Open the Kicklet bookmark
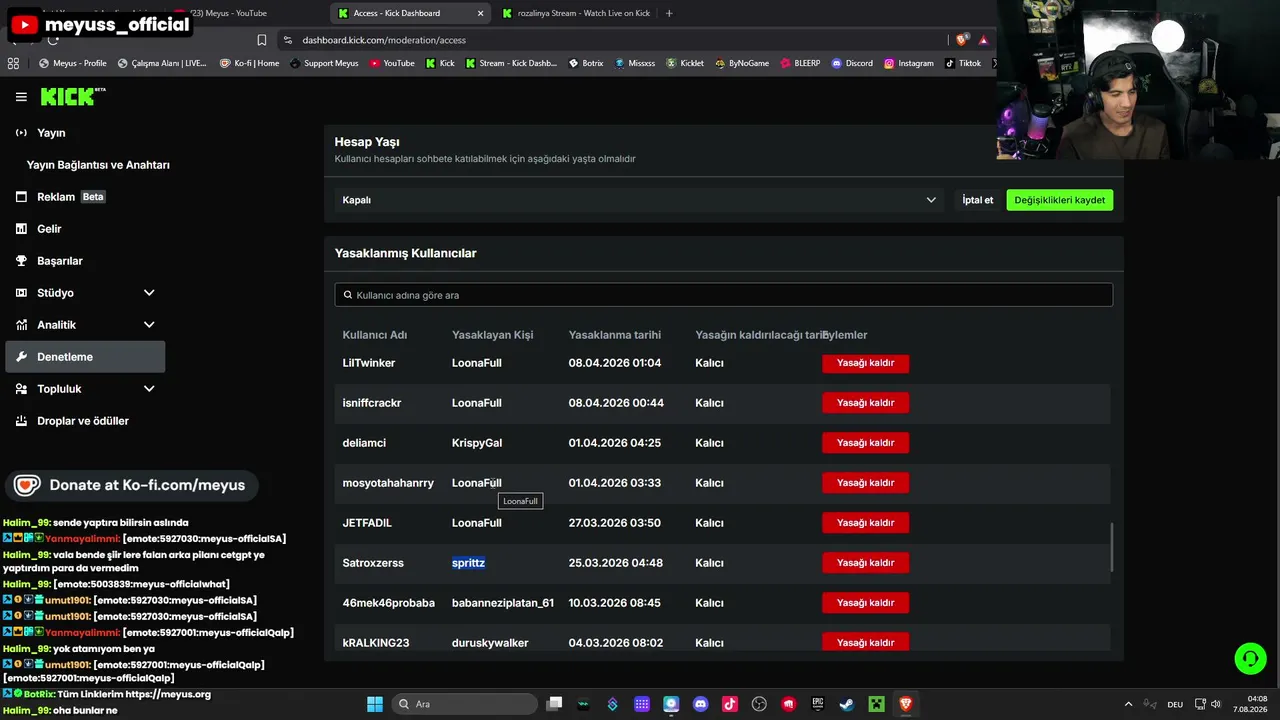Viewport: 1280px width, 720px height. tap(685, 63)
